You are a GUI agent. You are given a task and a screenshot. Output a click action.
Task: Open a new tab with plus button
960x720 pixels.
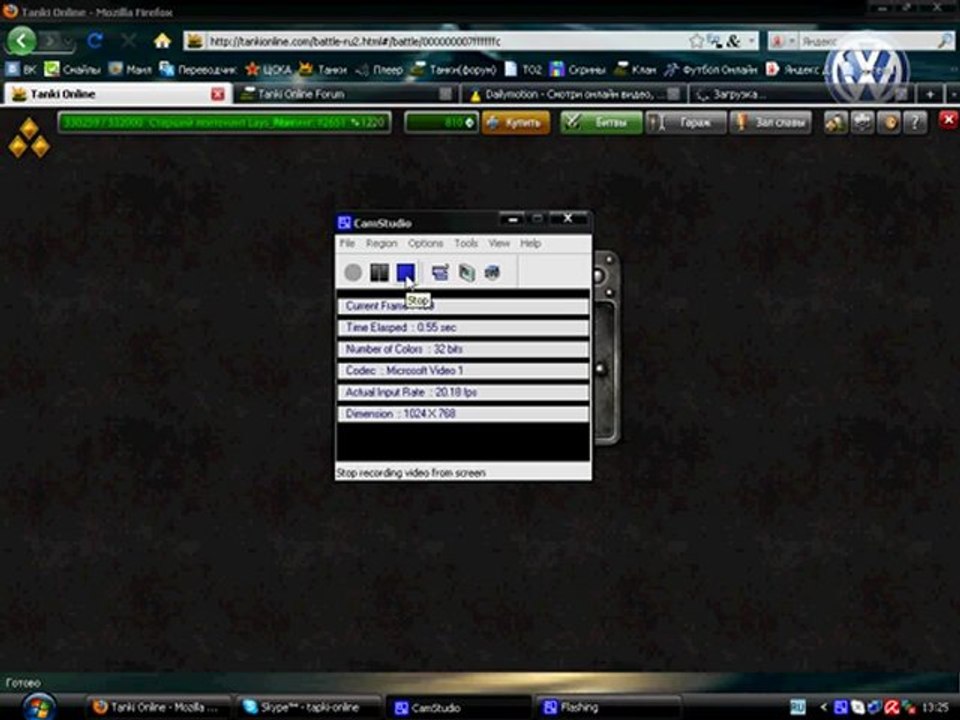929,94
